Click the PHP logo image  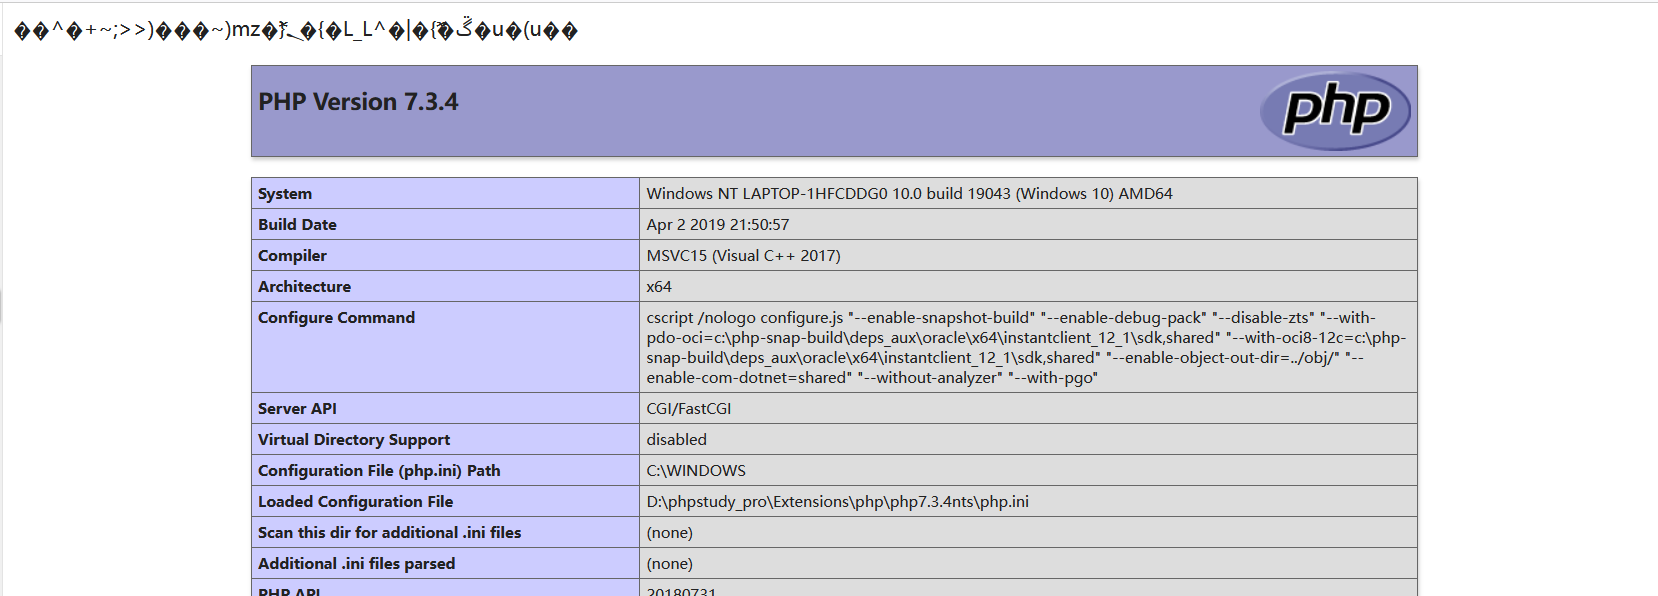[1335, 111]
